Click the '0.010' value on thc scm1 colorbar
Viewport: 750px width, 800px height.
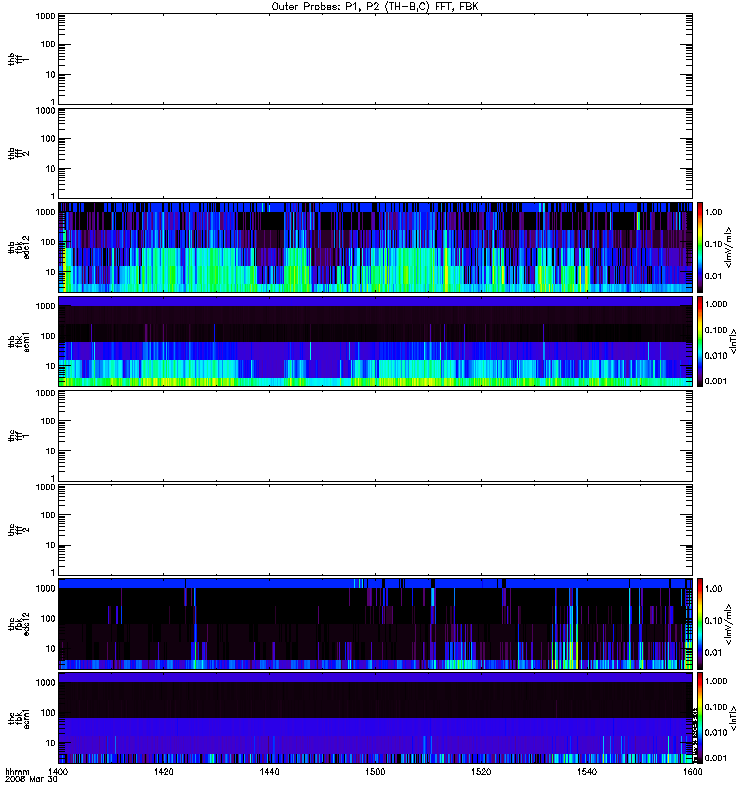(x=716, y=733)
